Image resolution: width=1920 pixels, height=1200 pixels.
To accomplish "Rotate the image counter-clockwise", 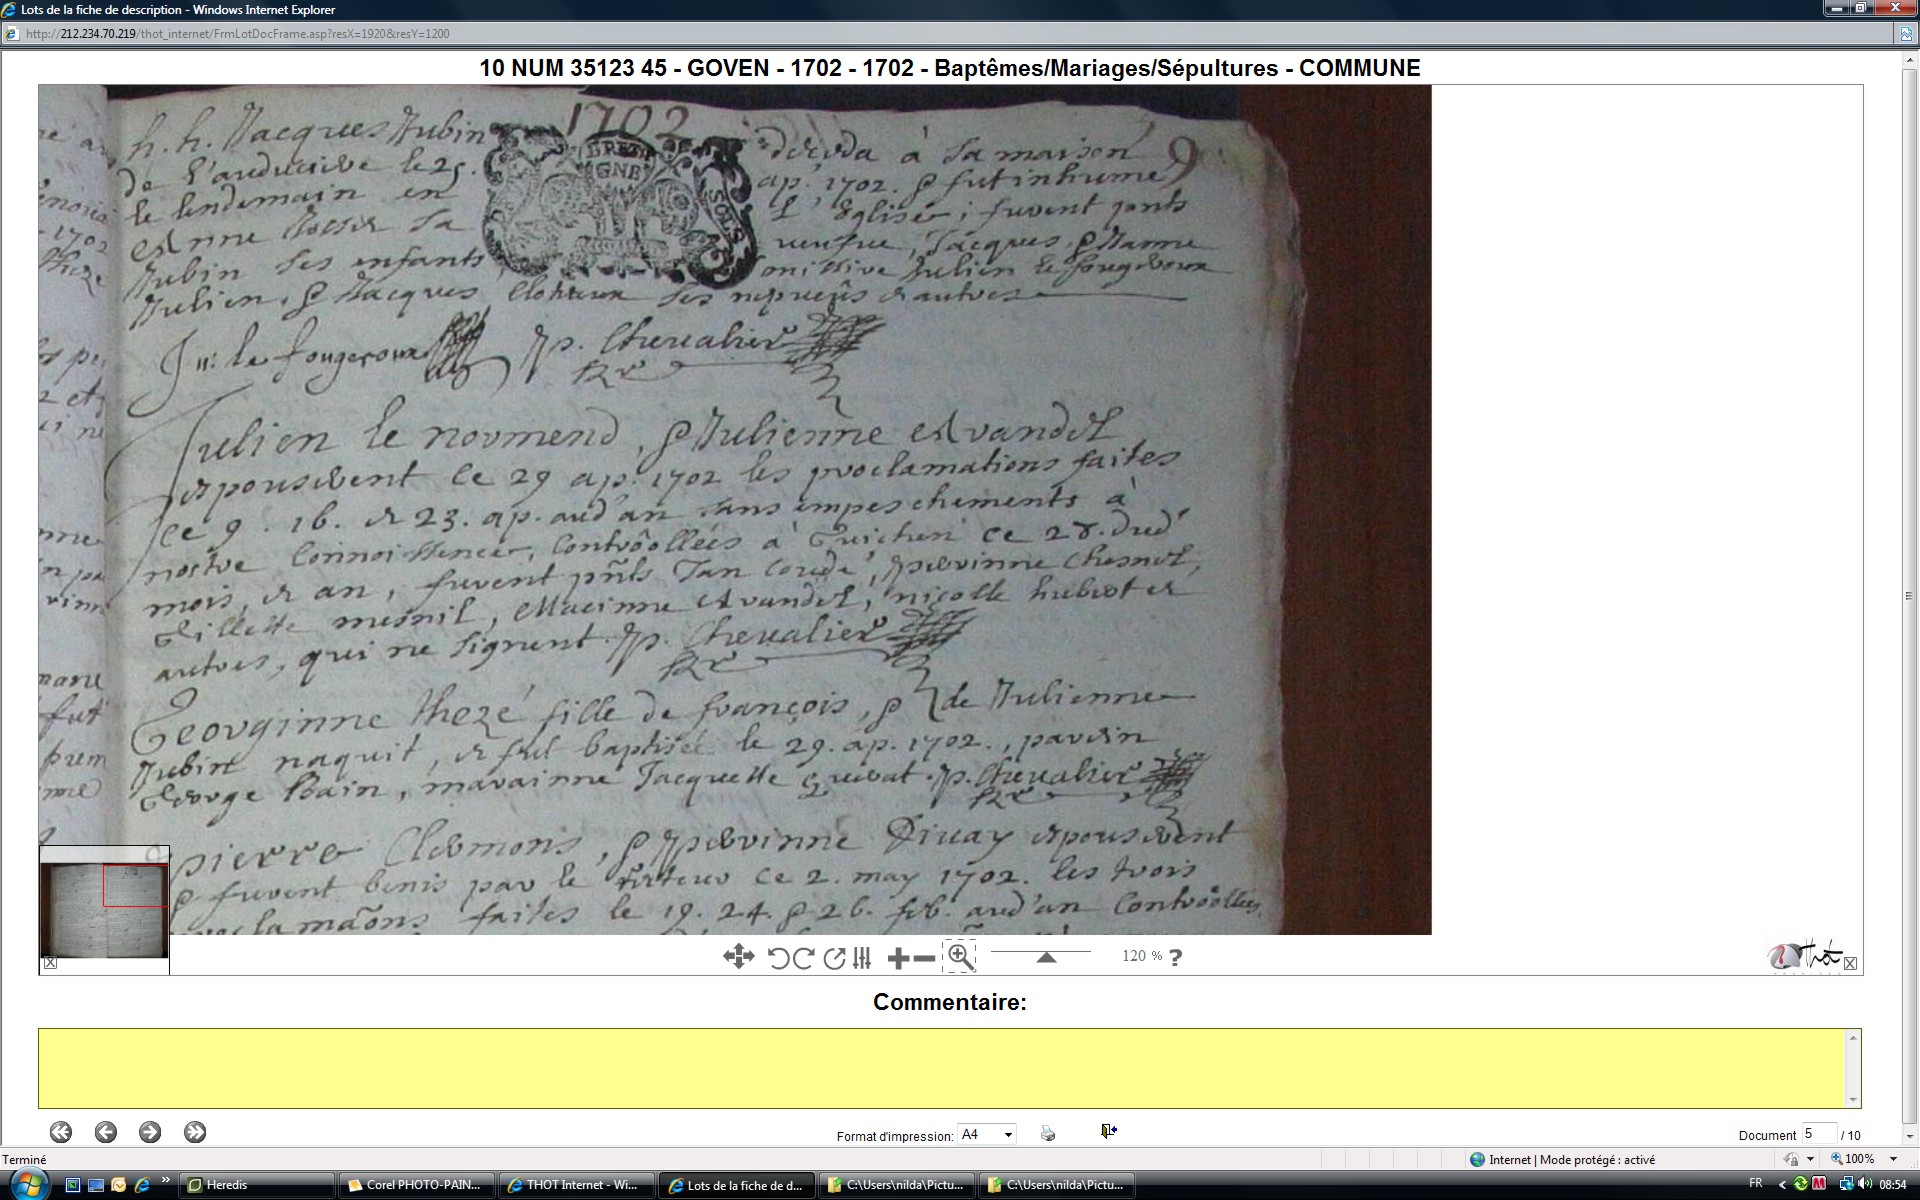I will click(778, 958).
